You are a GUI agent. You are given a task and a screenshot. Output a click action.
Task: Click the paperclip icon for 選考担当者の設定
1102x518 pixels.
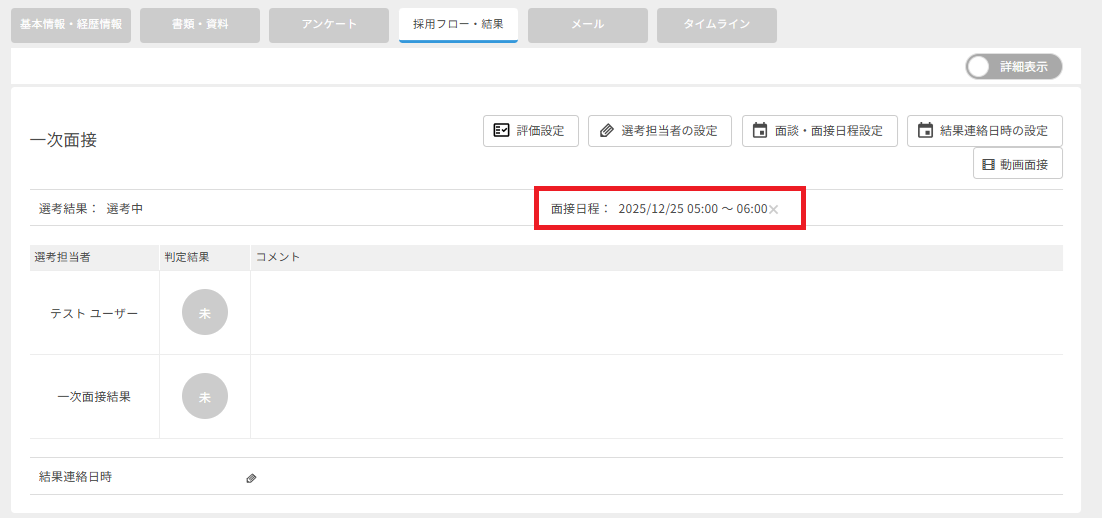pyautogui.click(x=607, y=131)
